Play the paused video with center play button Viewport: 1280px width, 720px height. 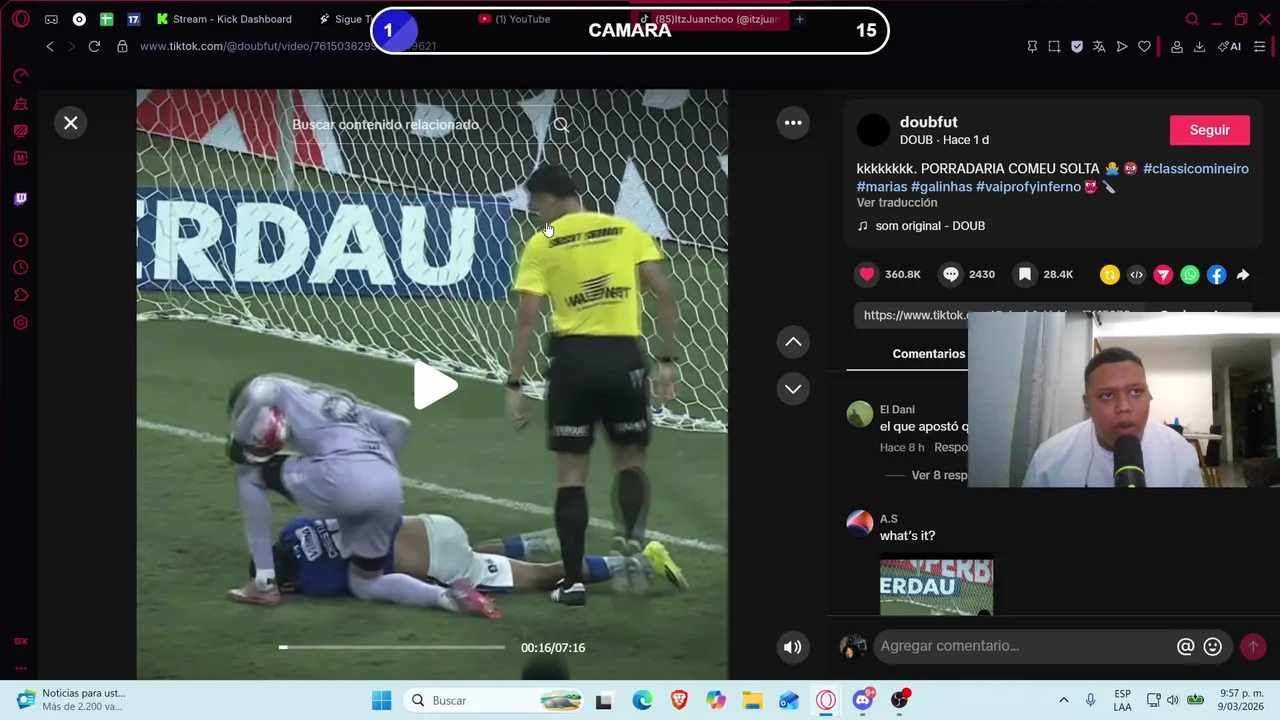point(435,386)
